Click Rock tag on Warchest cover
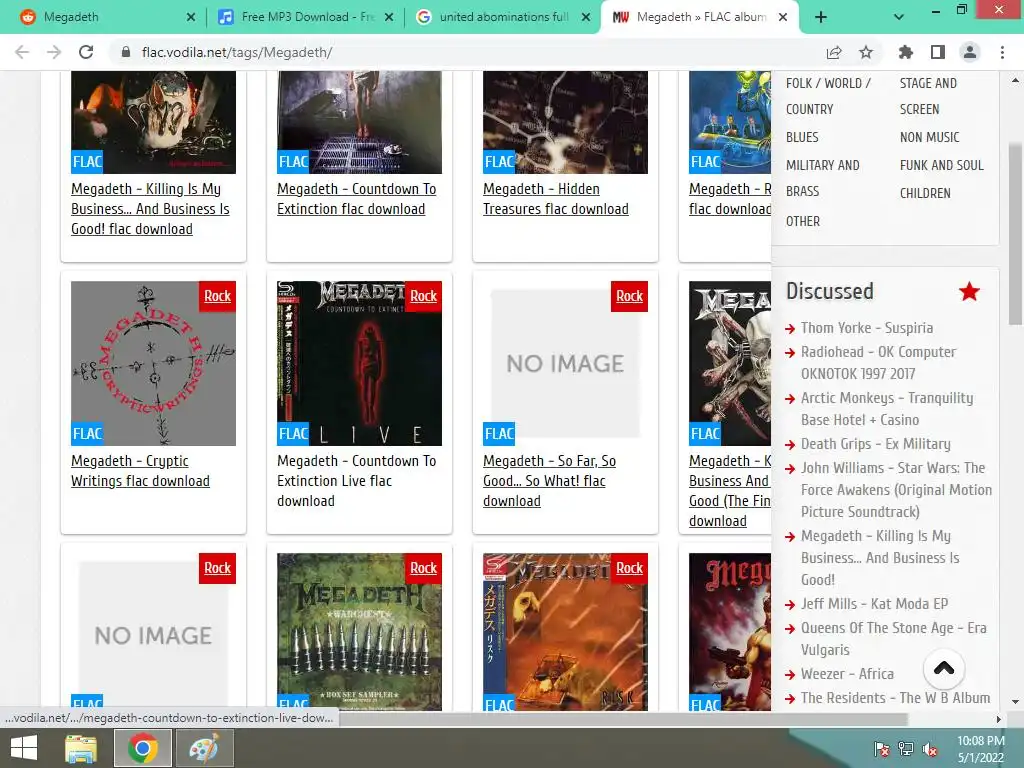1024x768 pixels. [x=423, y=568]
